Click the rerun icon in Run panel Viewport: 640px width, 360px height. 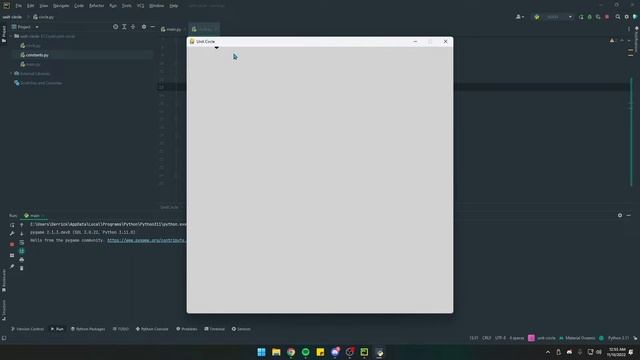[x=12, y=225]
